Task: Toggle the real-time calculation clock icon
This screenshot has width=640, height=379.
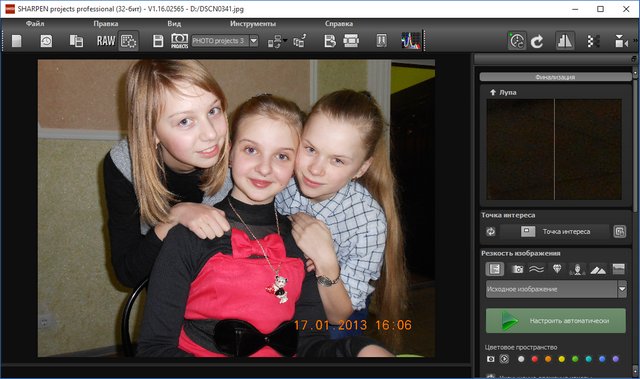Action: 517,41
